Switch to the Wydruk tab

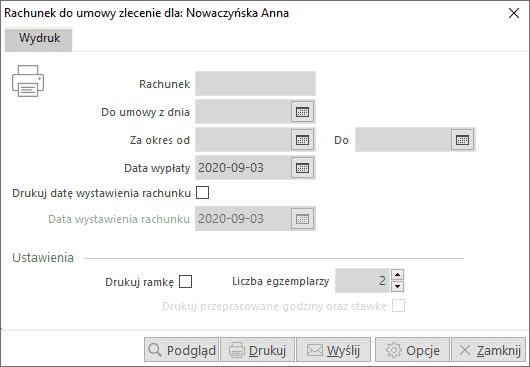point(39,40)
